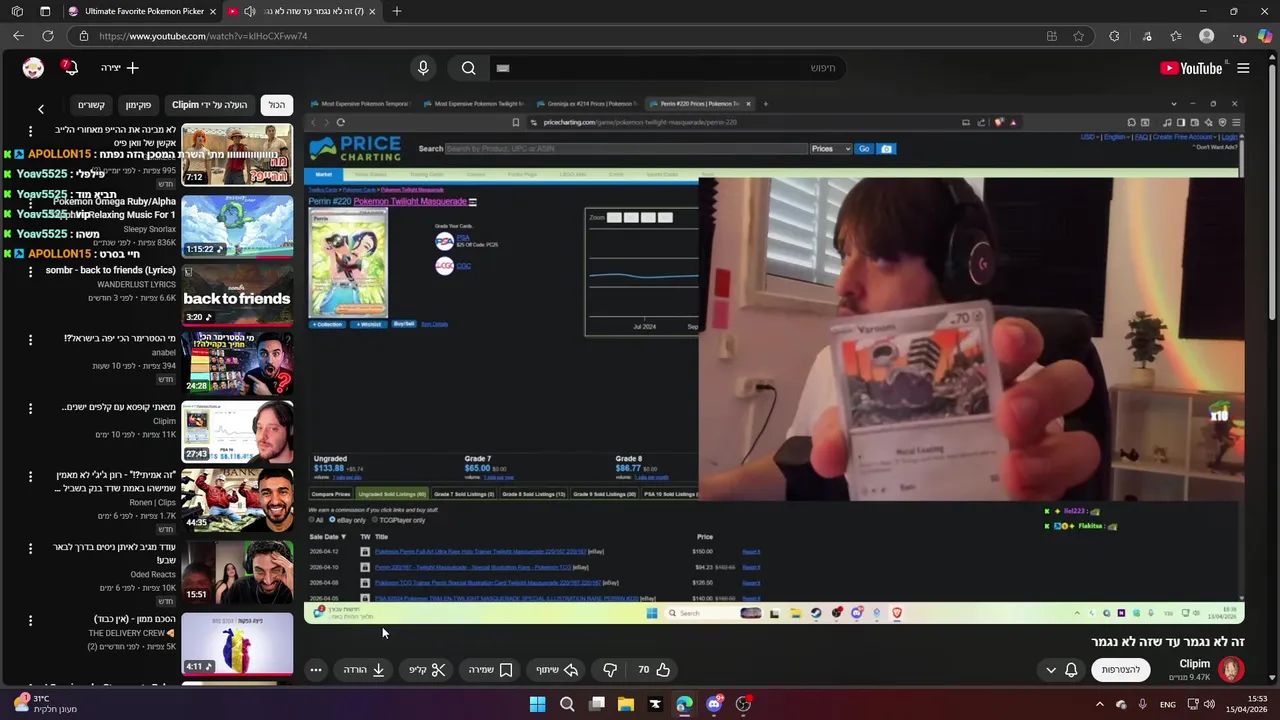Viewport: 1280px width, 720px height.
Task: Open the Pokemon Omega Ruby relaxing music thumbnail
Action: coord(237,225)
